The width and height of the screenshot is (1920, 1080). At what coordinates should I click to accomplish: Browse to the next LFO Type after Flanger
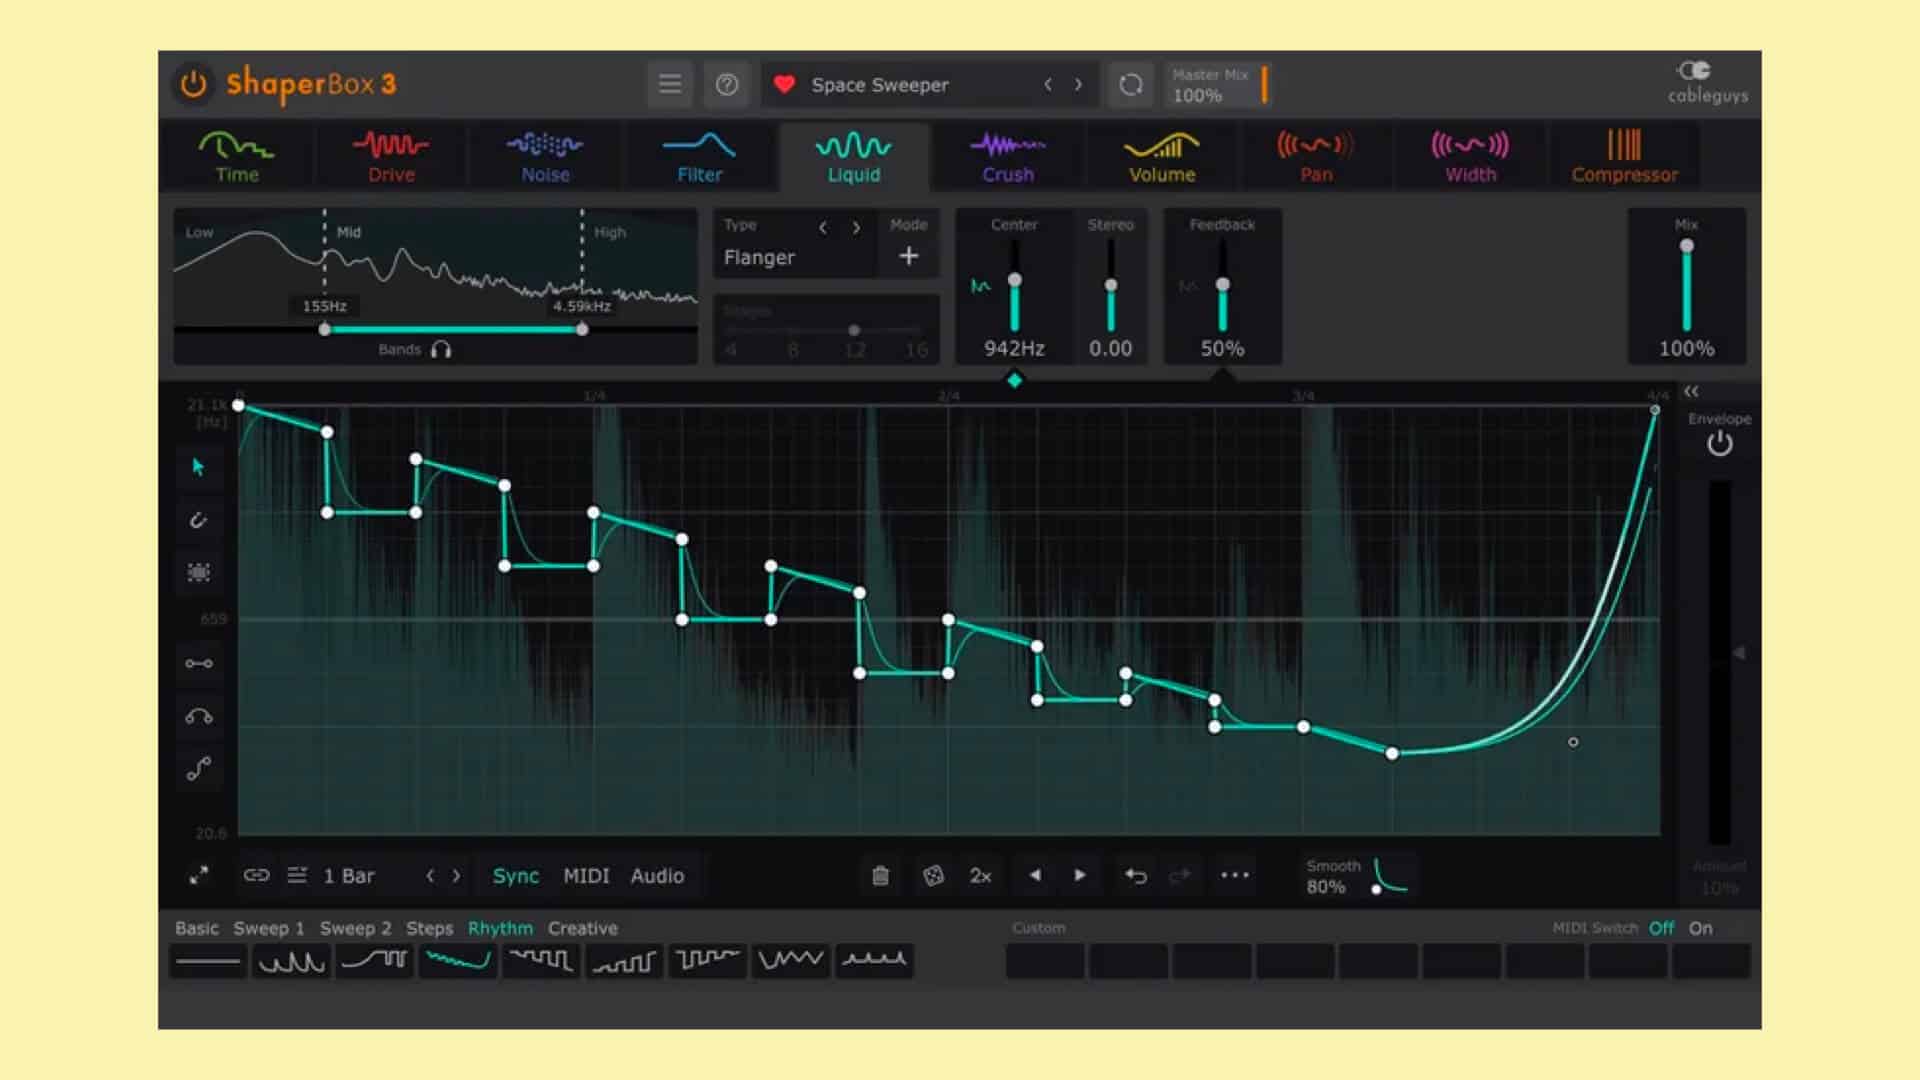[857, 227]
